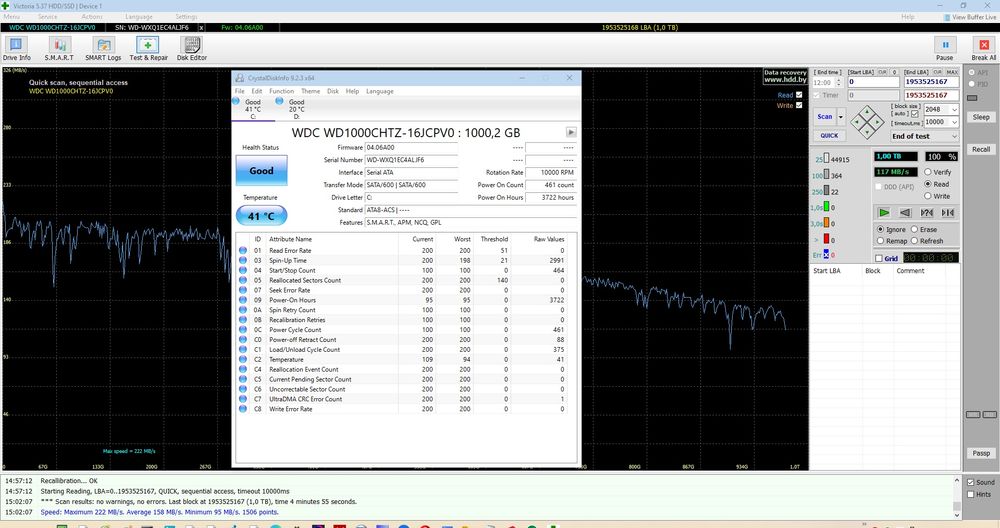Click the Sleep button
The height and width of the screenshot is (528, 1000).
coord(981,117)
